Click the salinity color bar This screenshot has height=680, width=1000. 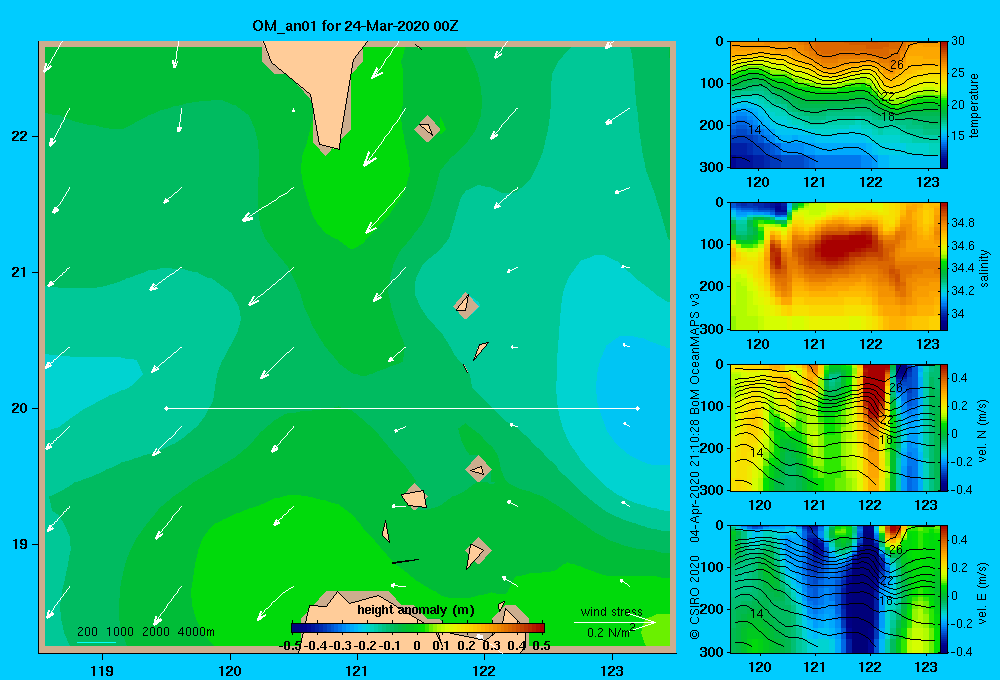point(944,266)
